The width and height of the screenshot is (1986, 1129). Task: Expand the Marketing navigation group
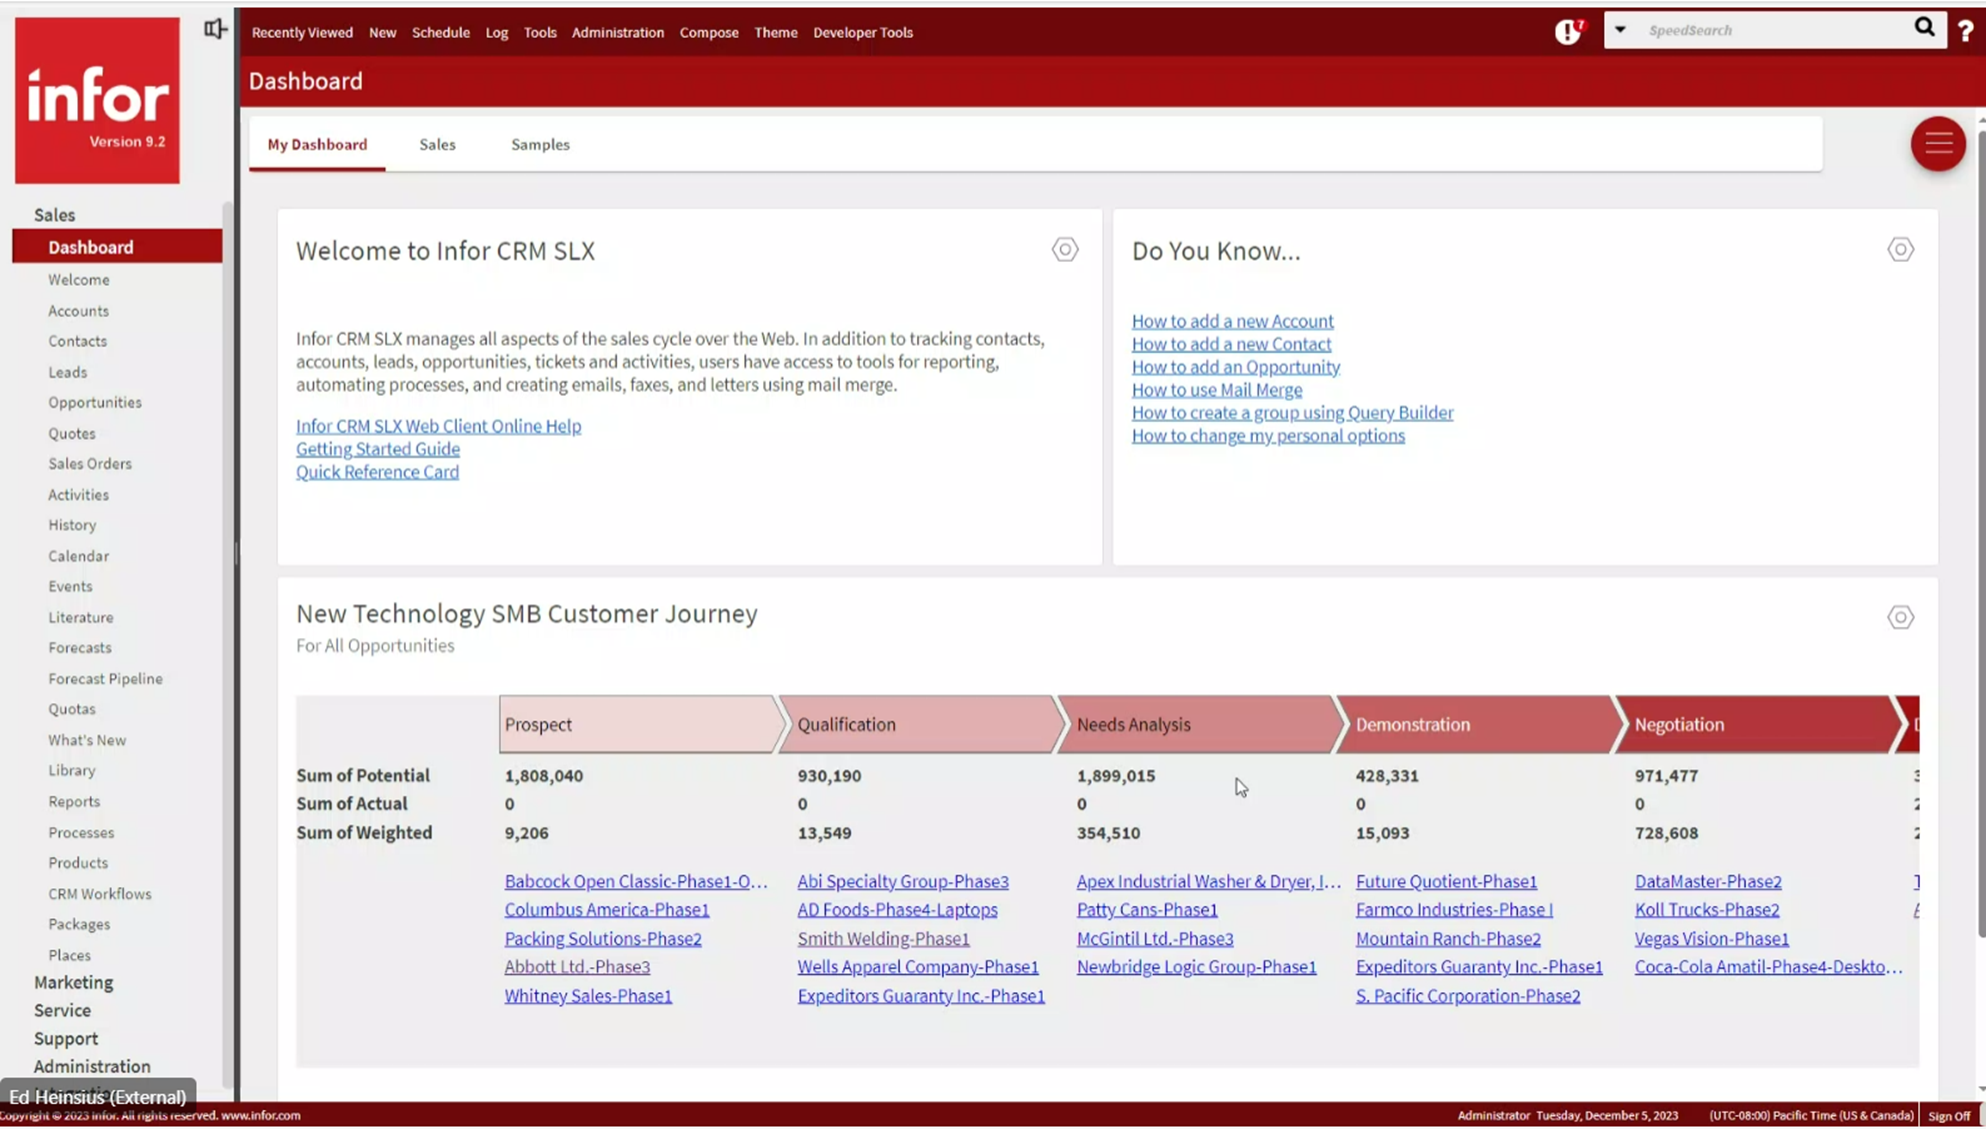(73, 982)
